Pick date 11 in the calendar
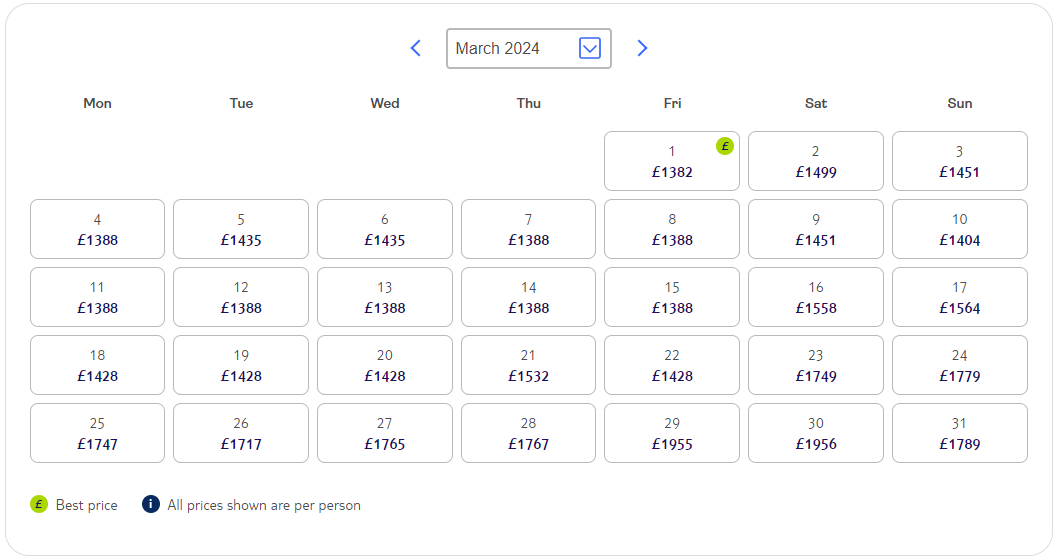The image size is (1055, 559). pos(98,297)
